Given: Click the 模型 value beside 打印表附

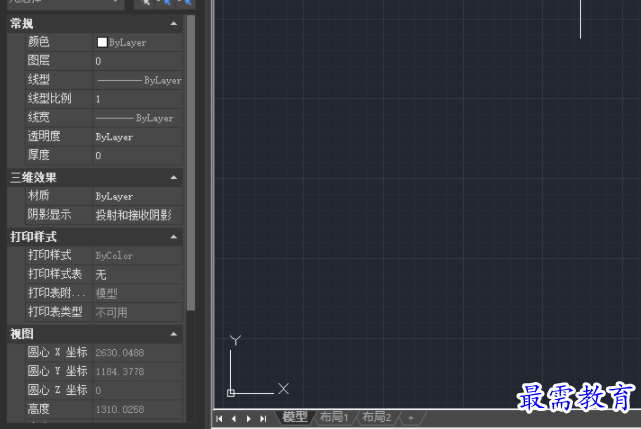Looking at the screenshot, I should pyautogui.click(x=137, y=293).
